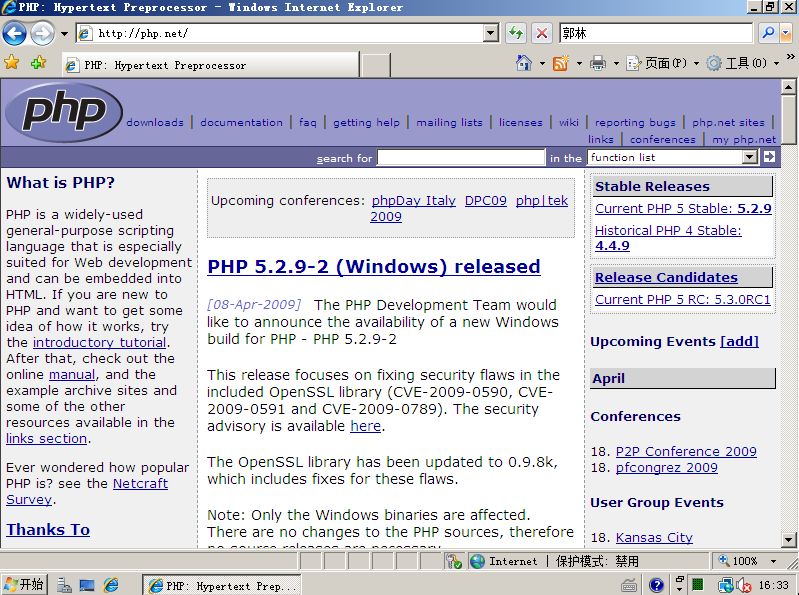
Task: Open Current PHP 5 Stable: 5.2.9 link
Action: coord(683,208)
